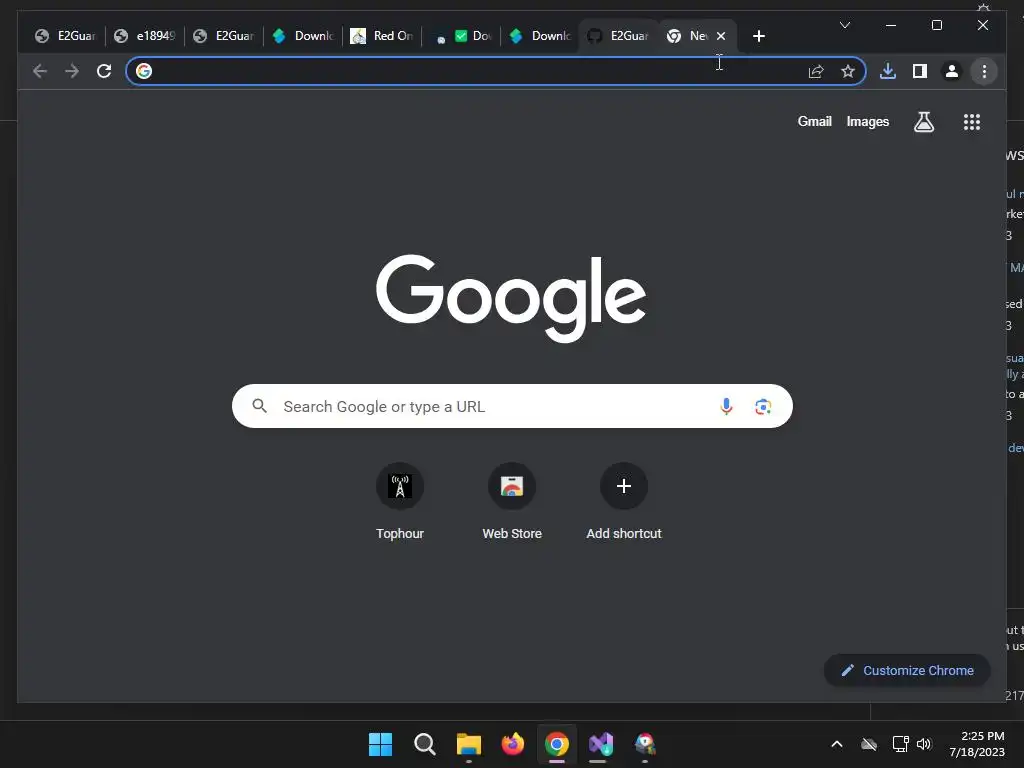1024x768 pixels.
Task: Open the network status tray icon
Action: pos(901,744)
